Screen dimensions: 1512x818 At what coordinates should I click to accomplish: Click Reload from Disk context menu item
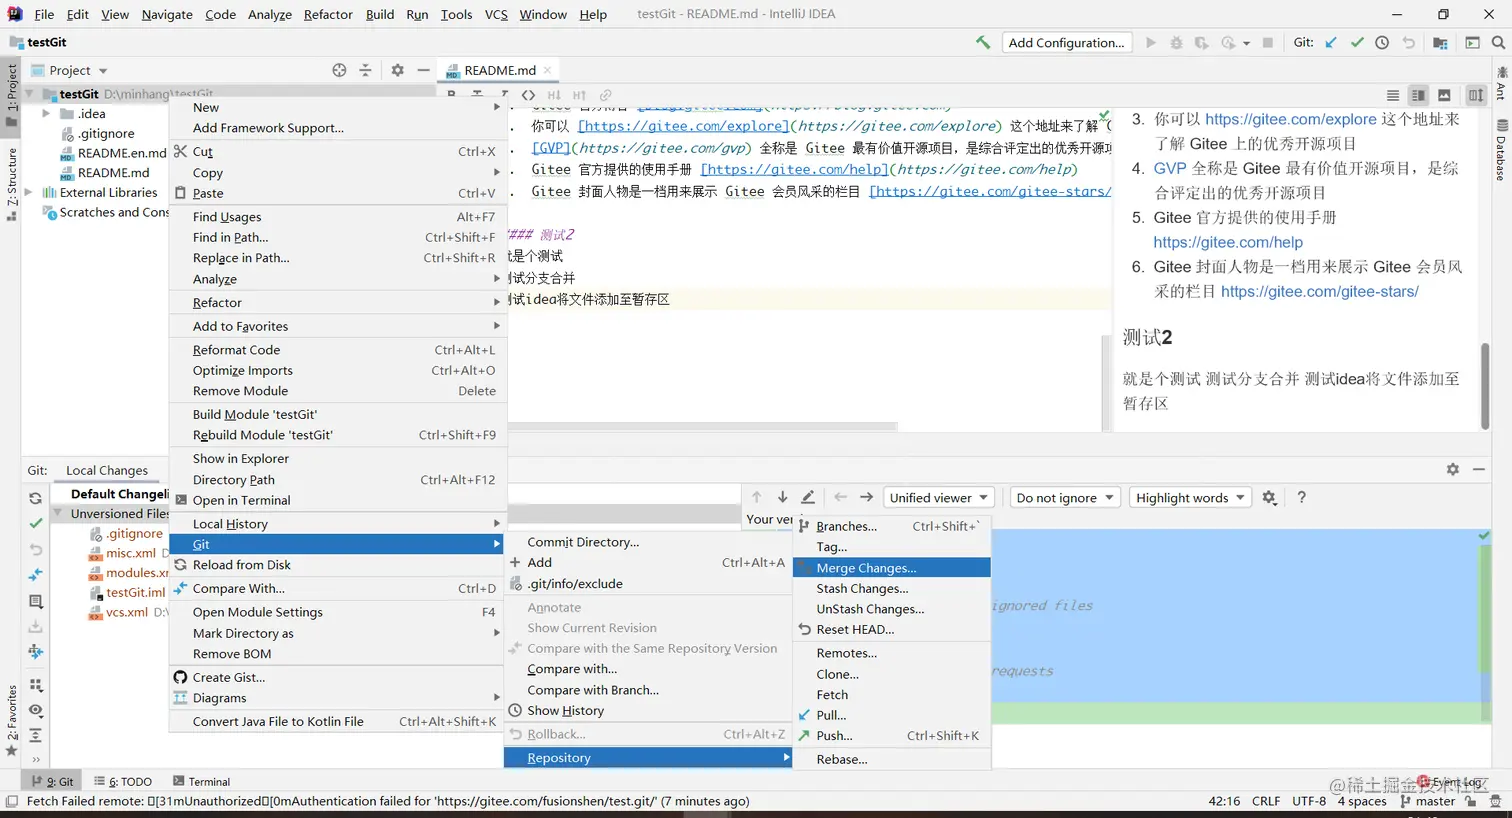point(338,564)
